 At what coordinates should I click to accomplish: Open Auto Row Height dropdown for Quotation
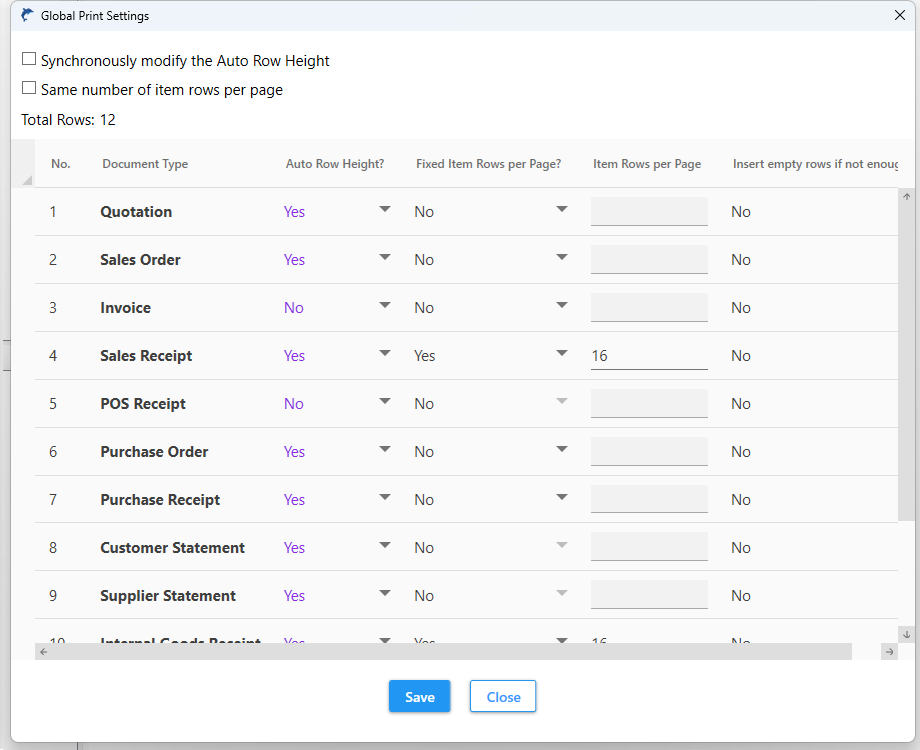pos(385,210)
